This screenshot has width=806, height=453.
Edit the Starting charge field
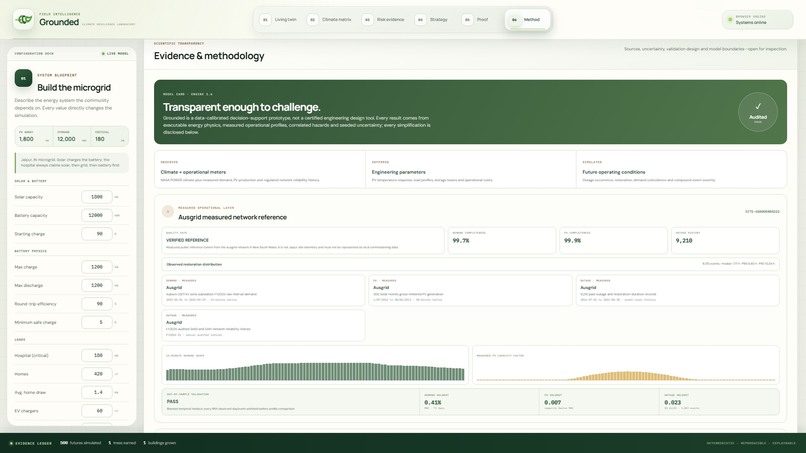[x=97, y=234]
